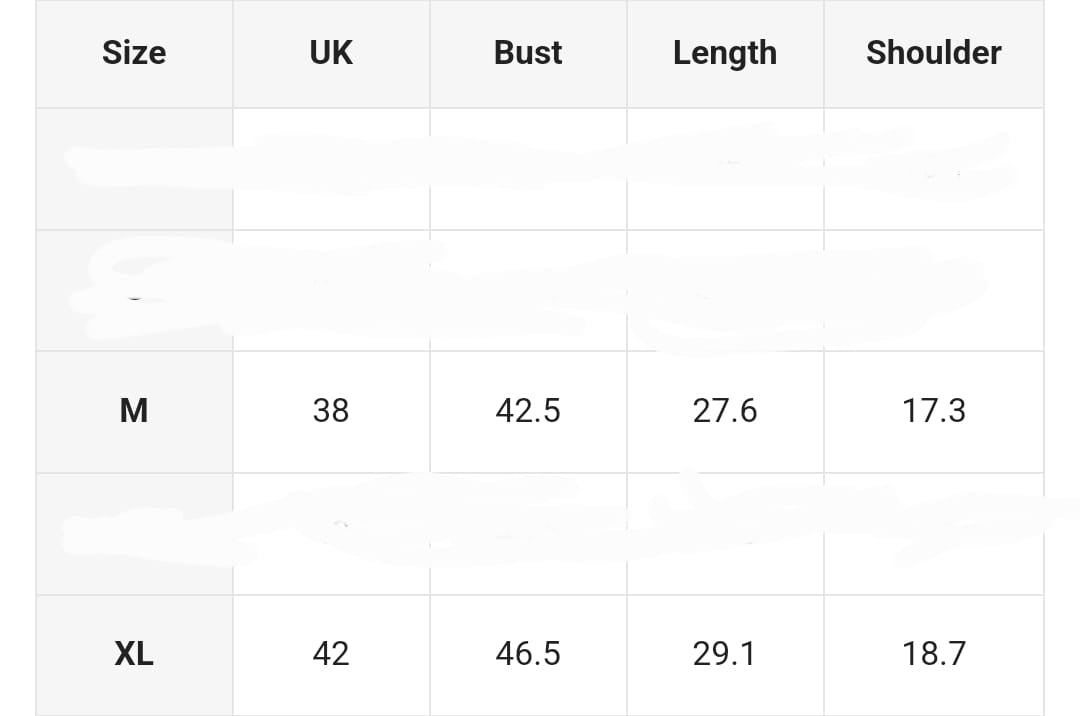Select length value 27.6
The height and width of the screenshot is (716, 1080).
(725, 411)
